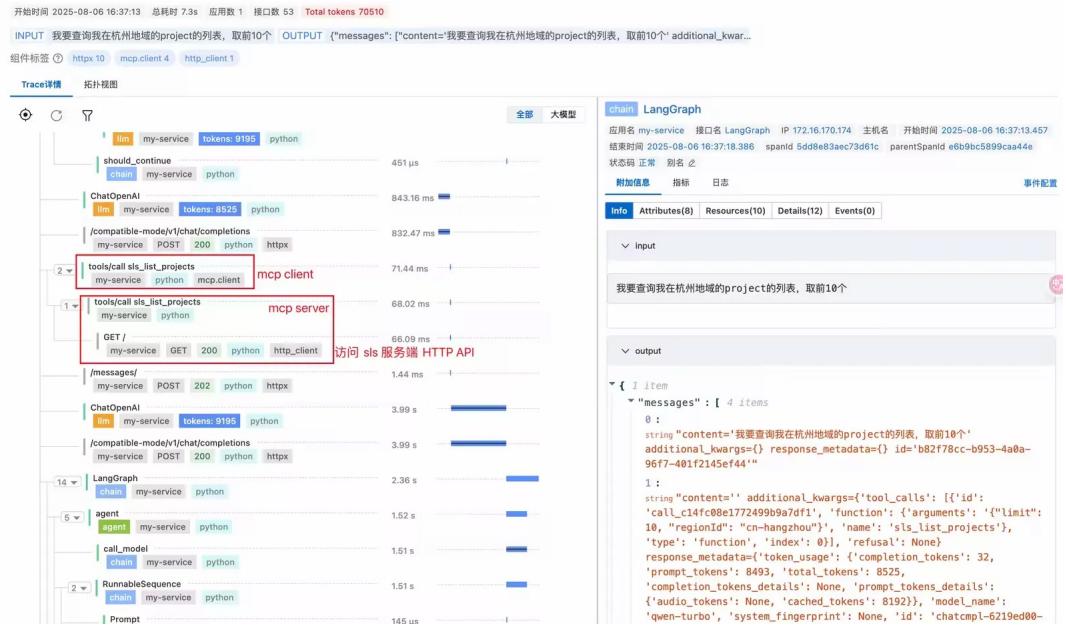Collapse the agent node with 5 children
1066x630 pixels.
coord(72,517)
